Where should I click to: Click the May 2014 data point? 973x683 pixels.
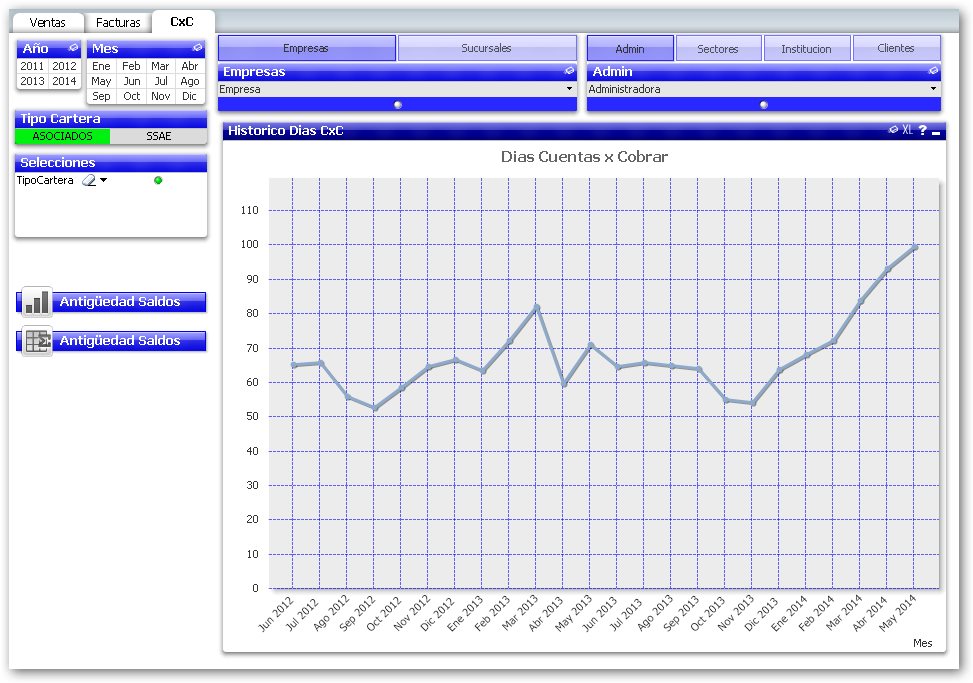pos(914,247)
